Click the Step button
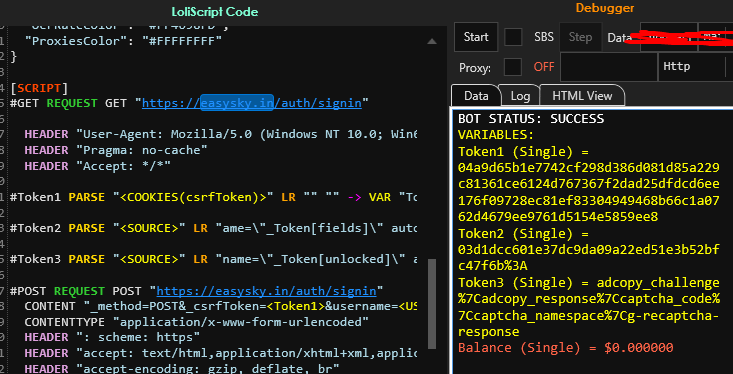Viewport: 733px width, 374px height. pos(580,37)
